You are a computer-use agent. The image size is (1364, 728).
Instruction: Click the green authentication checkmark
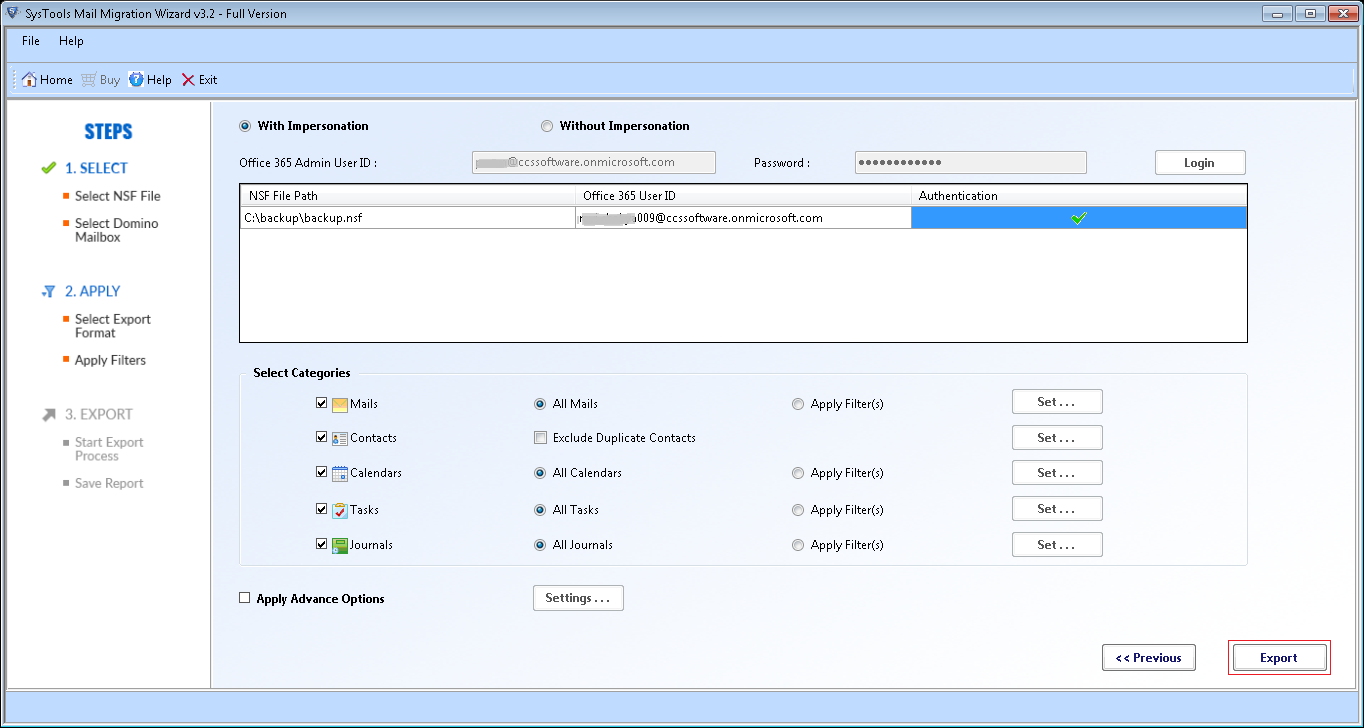pyautogui.click(x=1079, y=218)
